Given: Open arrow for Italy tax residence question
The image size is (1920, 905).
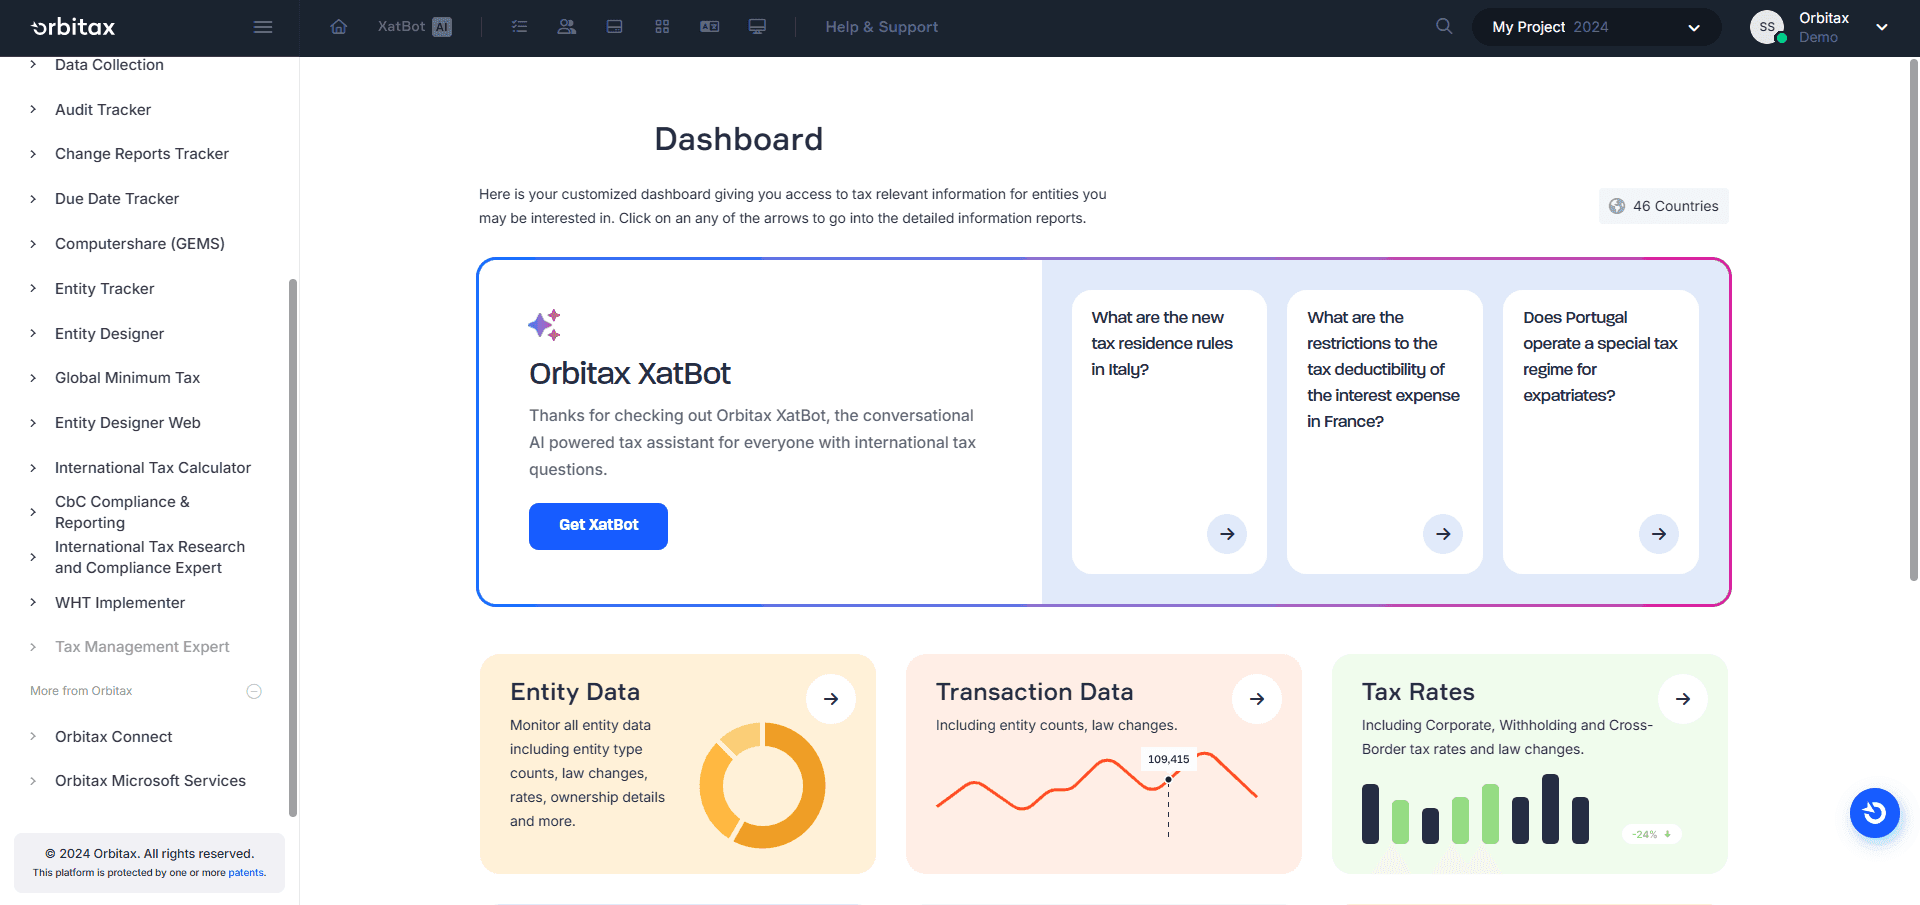Looking at the screenshot, I should pyautogui.click(x=1227, y=534).
